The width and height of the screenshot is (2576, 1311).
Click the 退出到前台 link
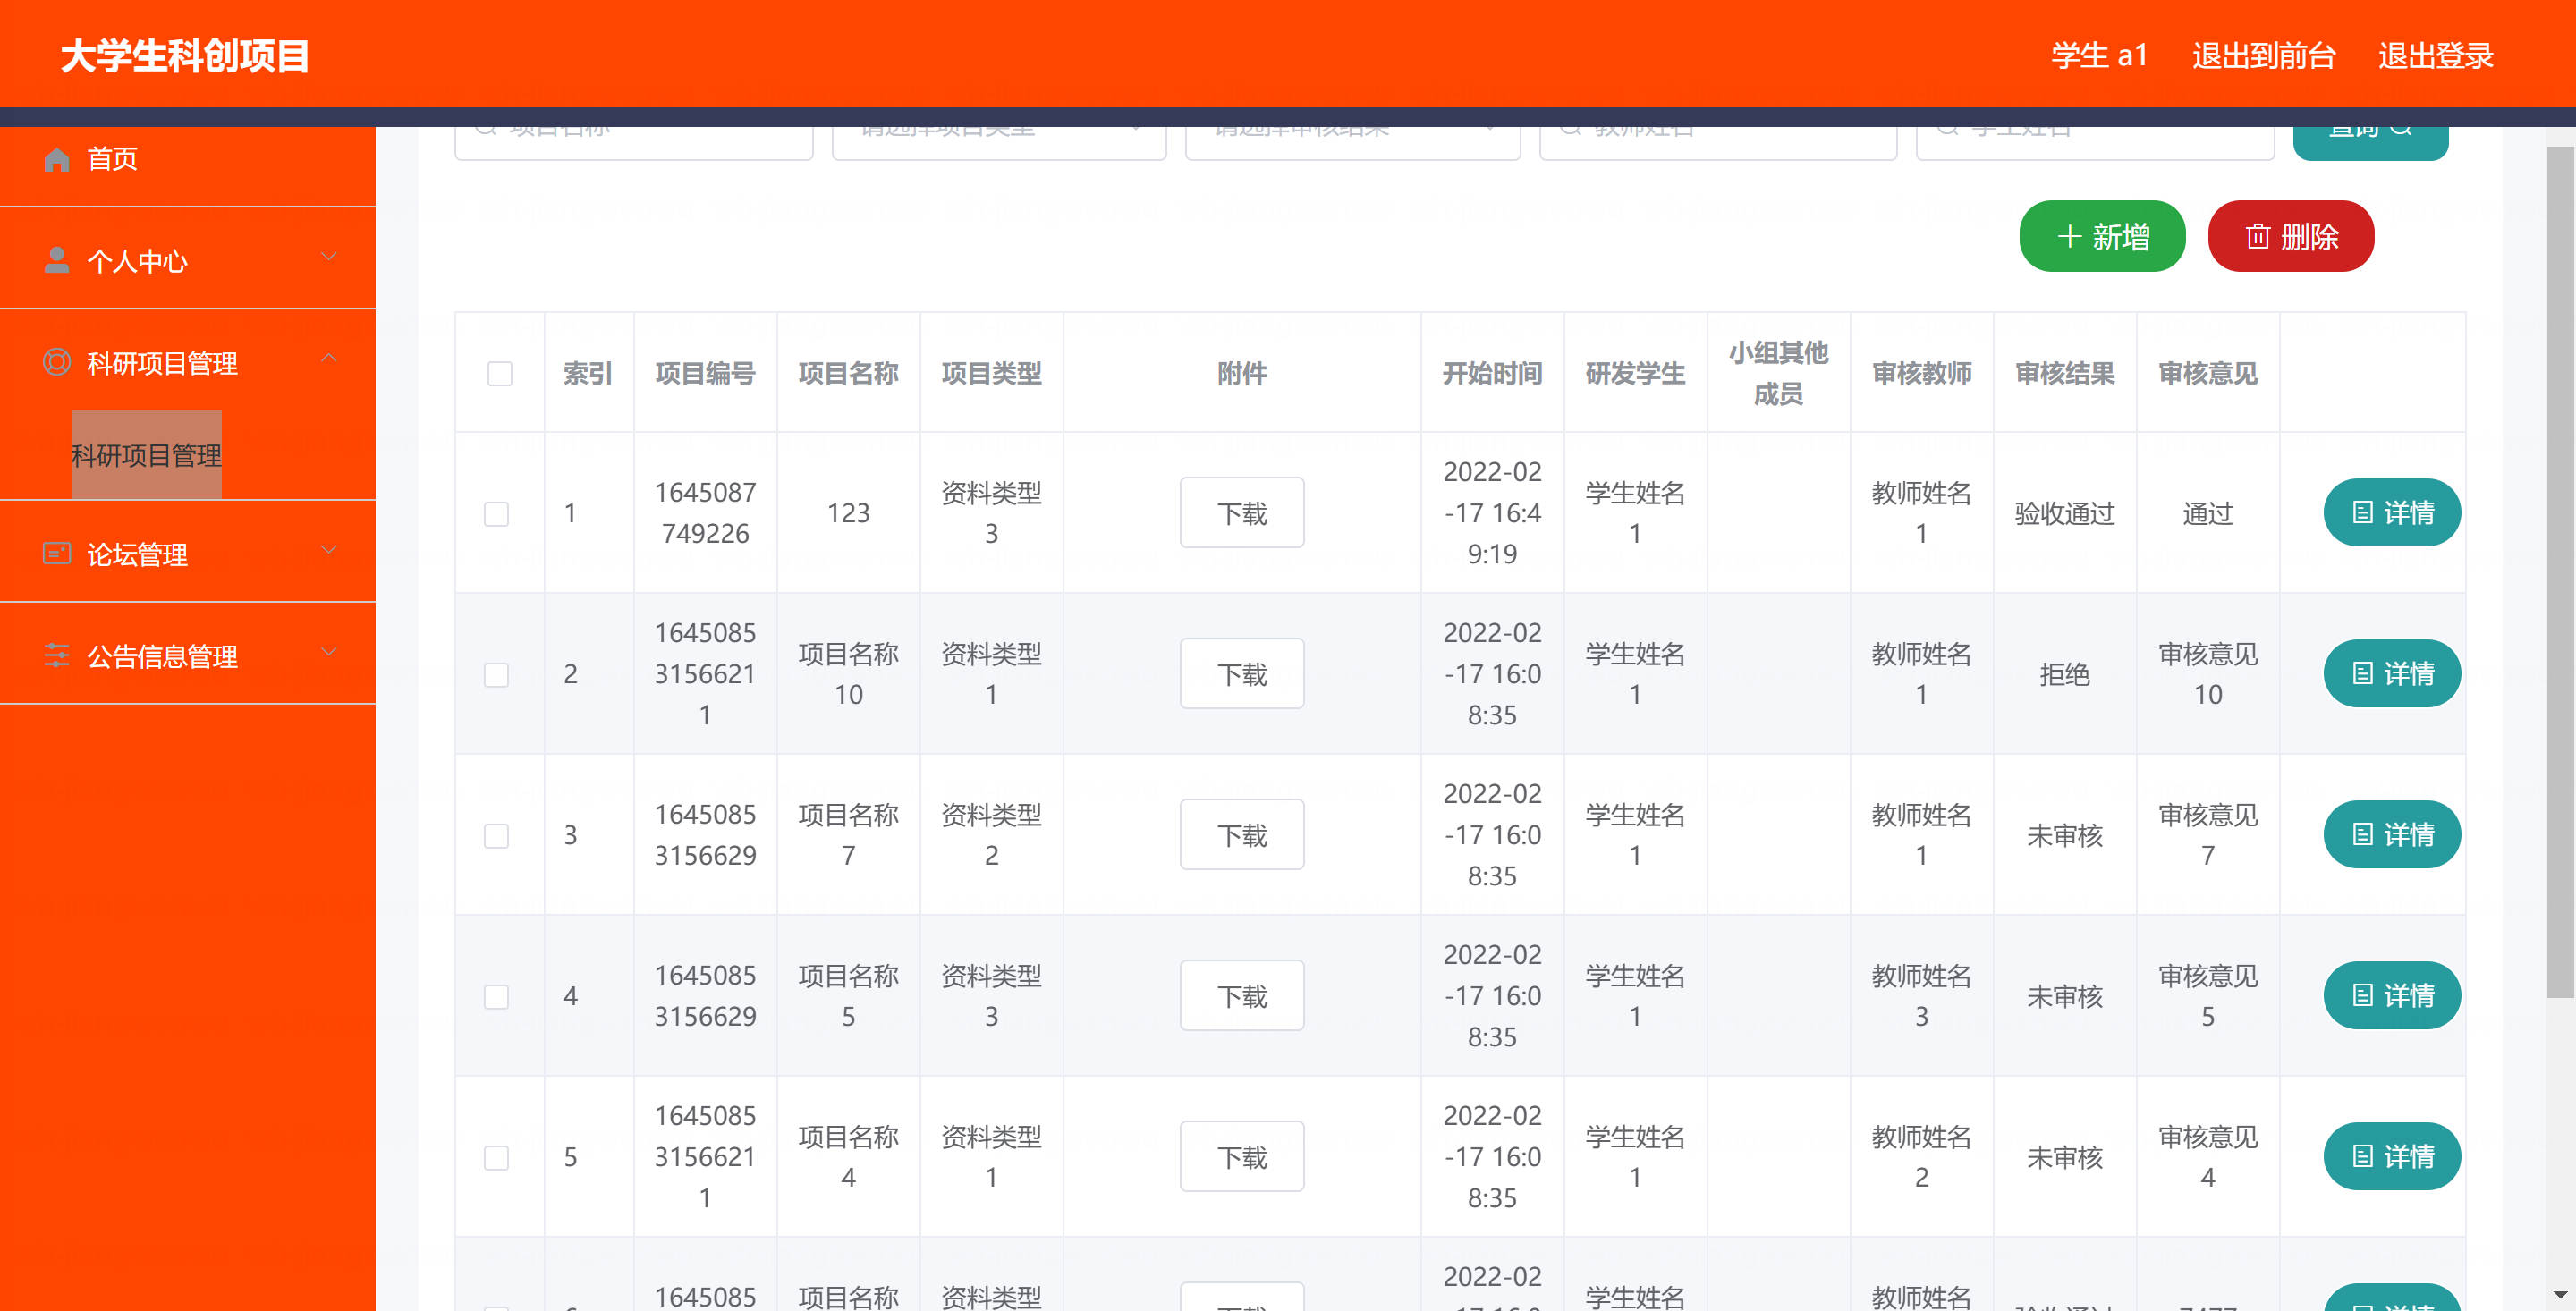(x=2263, y=56)
